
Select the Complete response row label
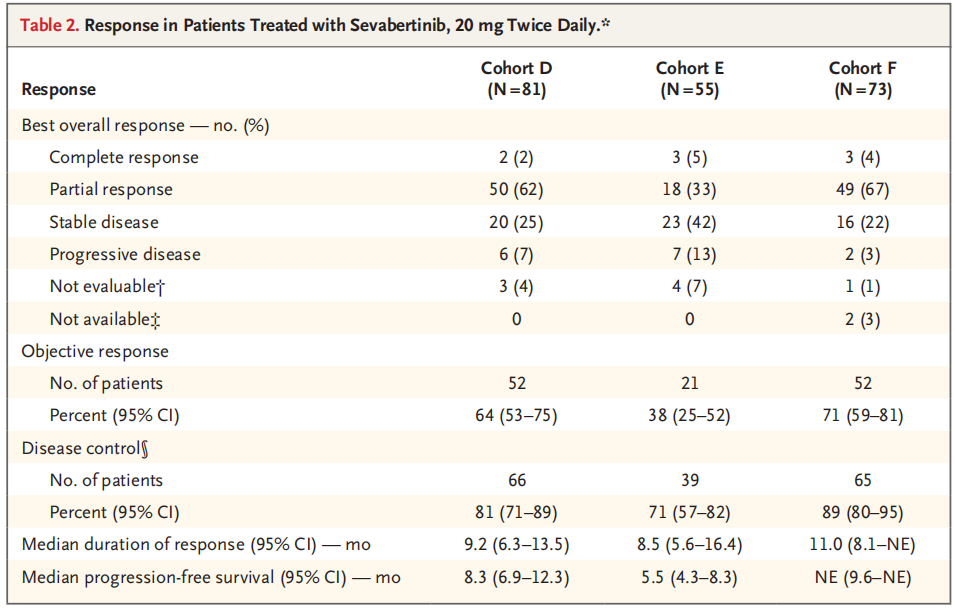coord(124,157)
